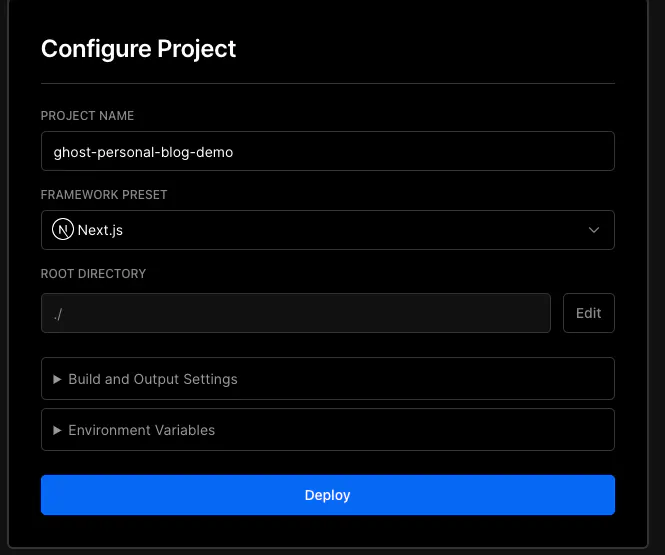
Task: Expand Environment Variables section
Action: [x=327, y=429]
